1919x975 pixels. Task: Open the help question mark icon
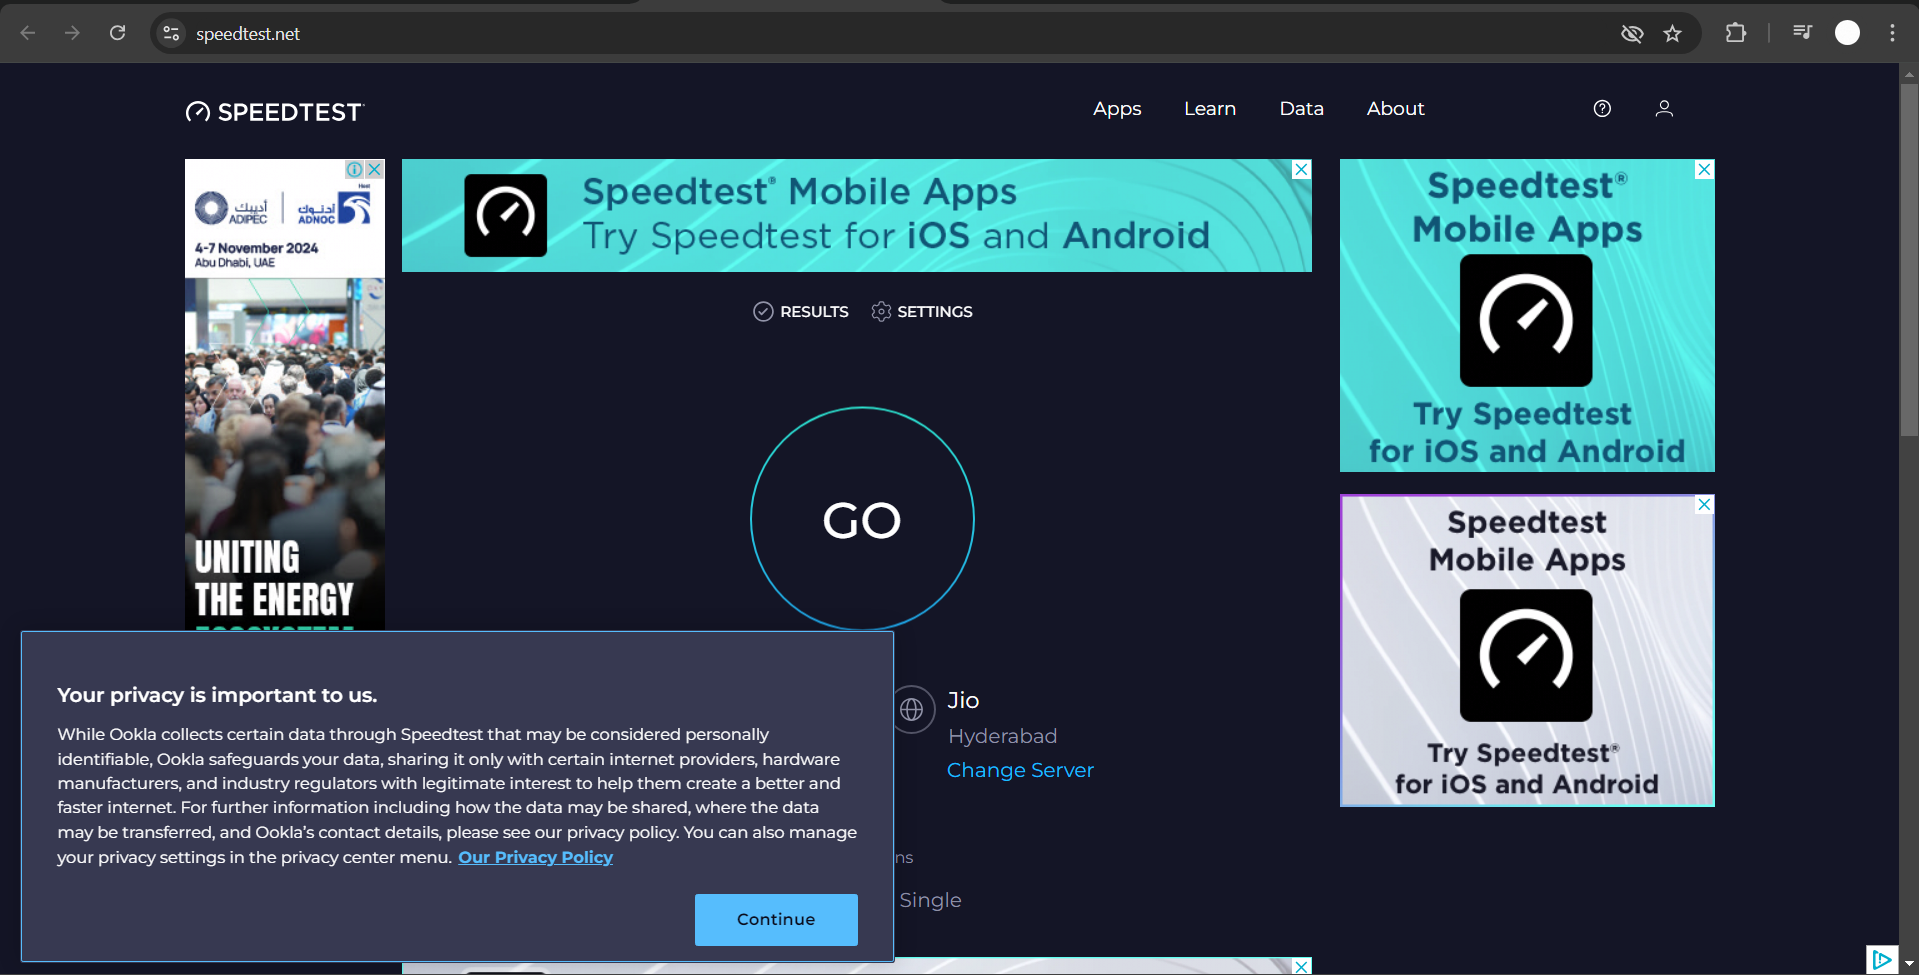coord(1602,108)
